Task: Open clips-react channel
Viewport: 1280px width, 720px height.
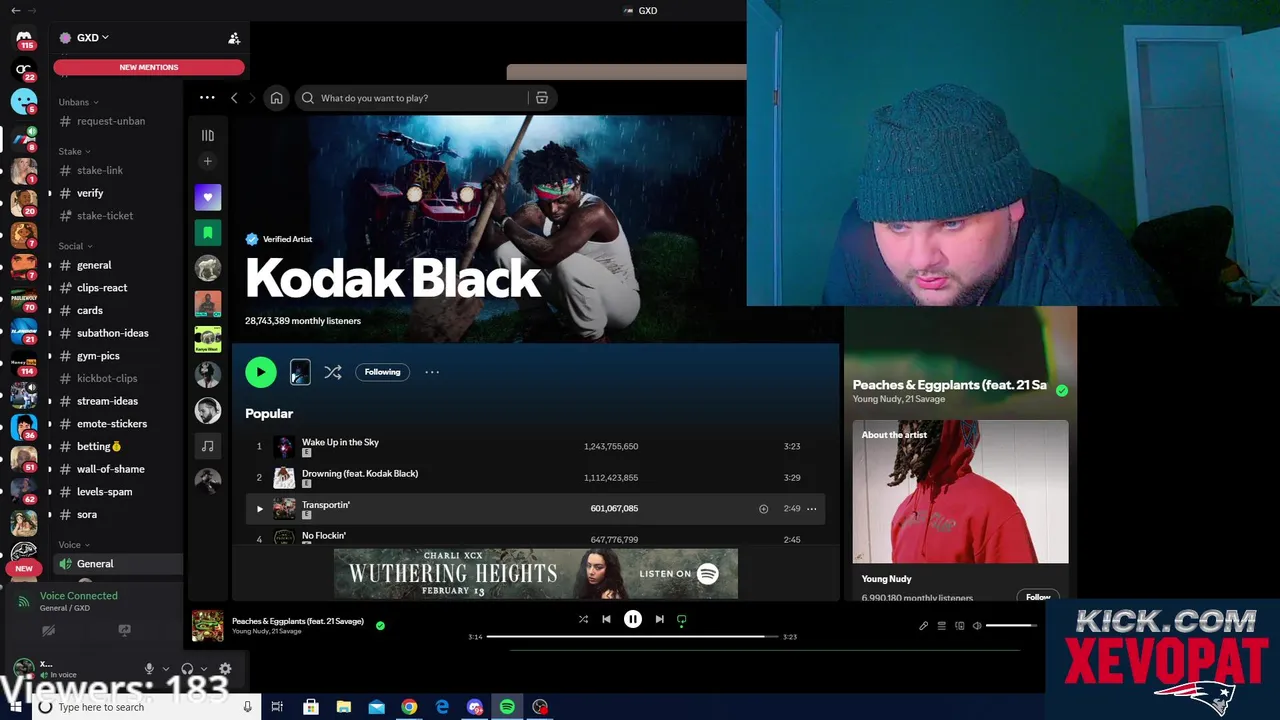Action: coord(102,288)
